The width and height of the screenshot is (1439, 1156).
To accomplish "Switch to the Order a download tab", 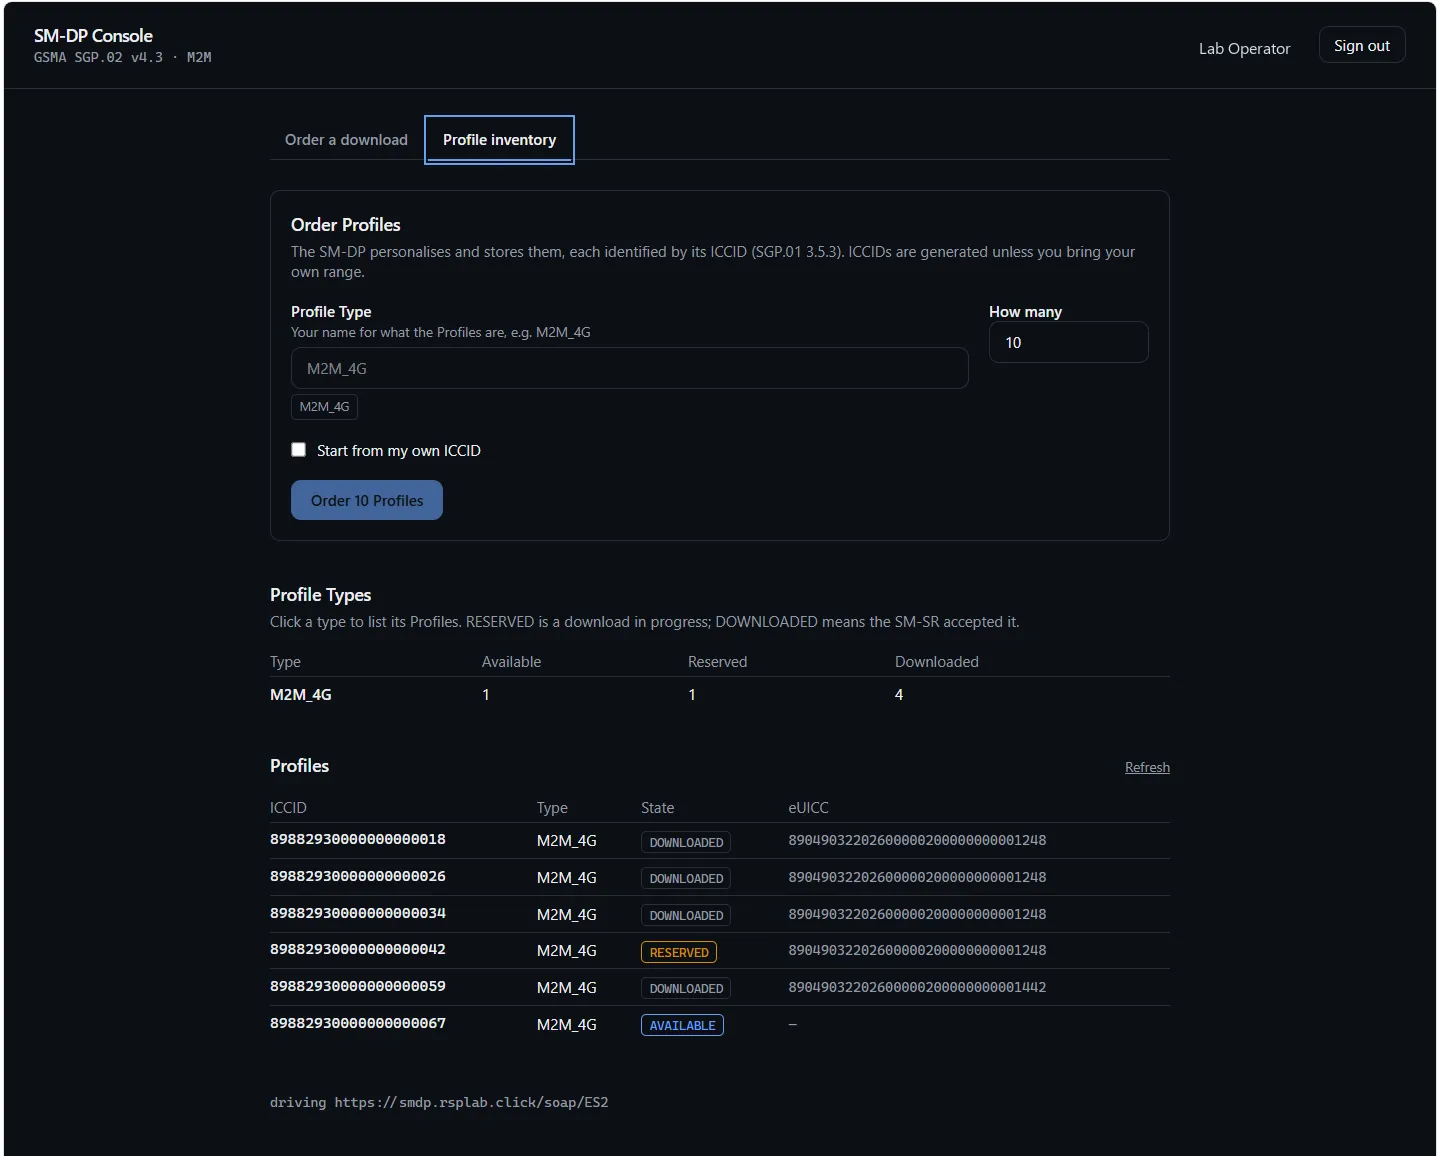I will (346, 140).
